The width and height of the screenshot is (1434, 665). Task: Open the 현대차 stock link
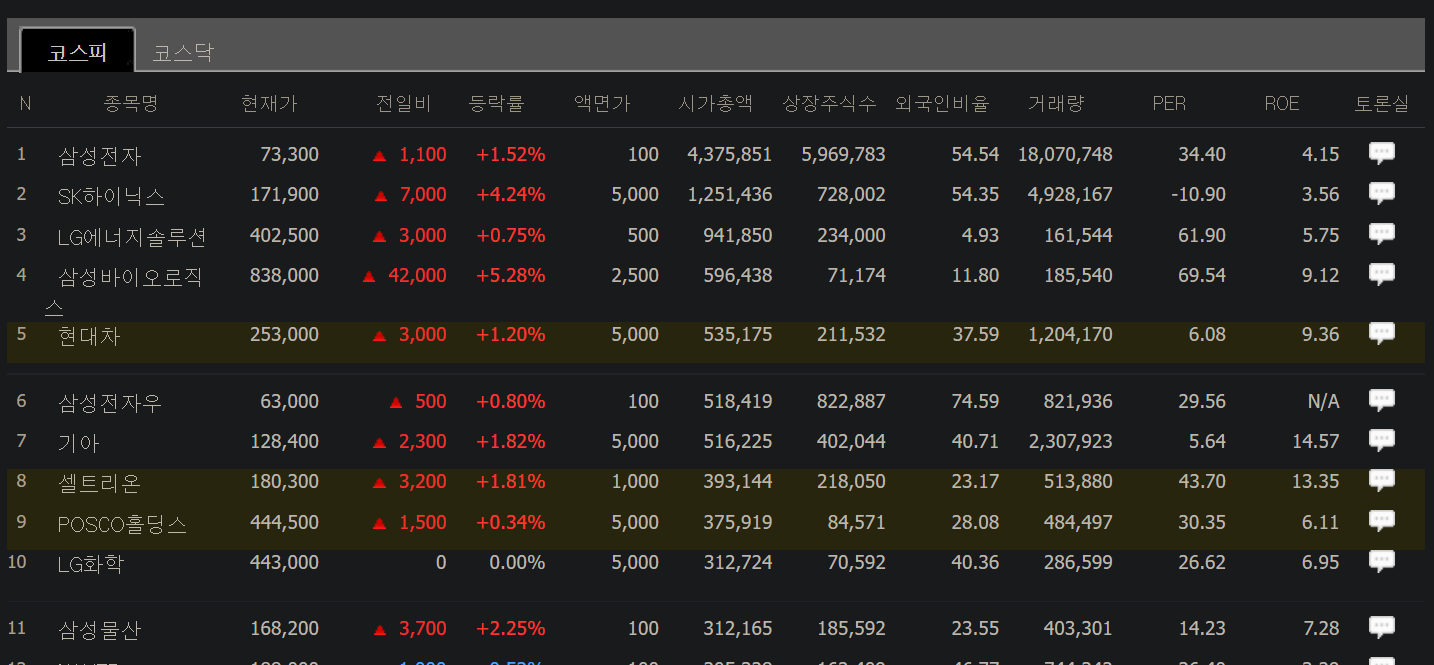[89, 336]
